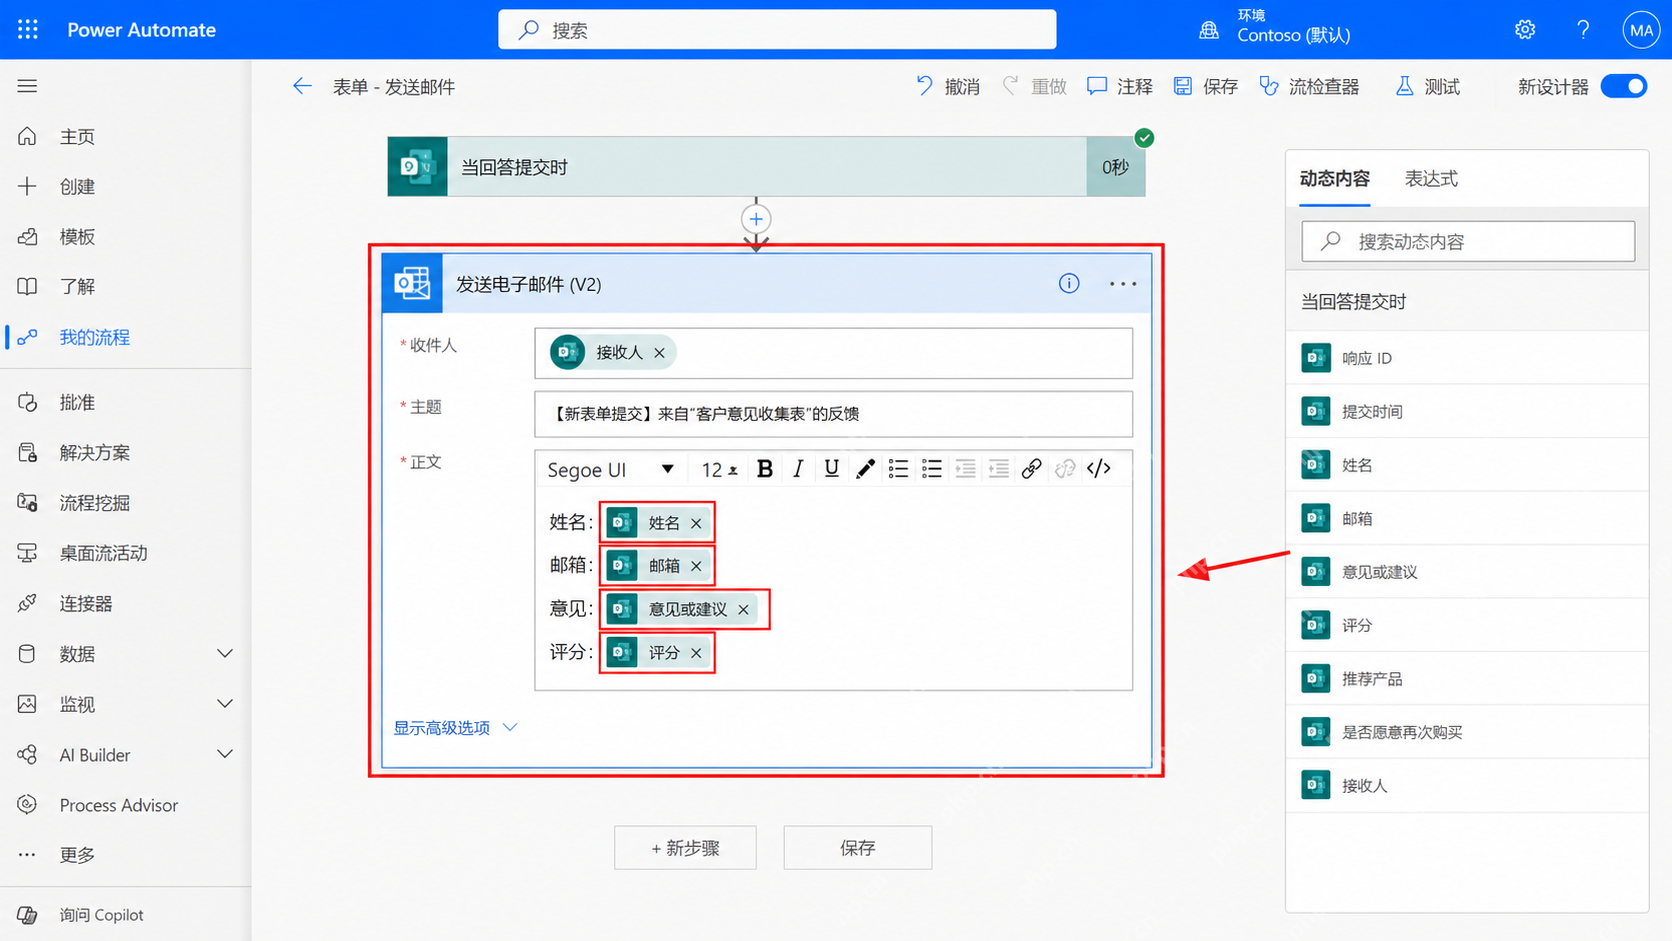Click the top 搜索 search box
This screenshot has width=1672, height=941.
coord(777,30)
